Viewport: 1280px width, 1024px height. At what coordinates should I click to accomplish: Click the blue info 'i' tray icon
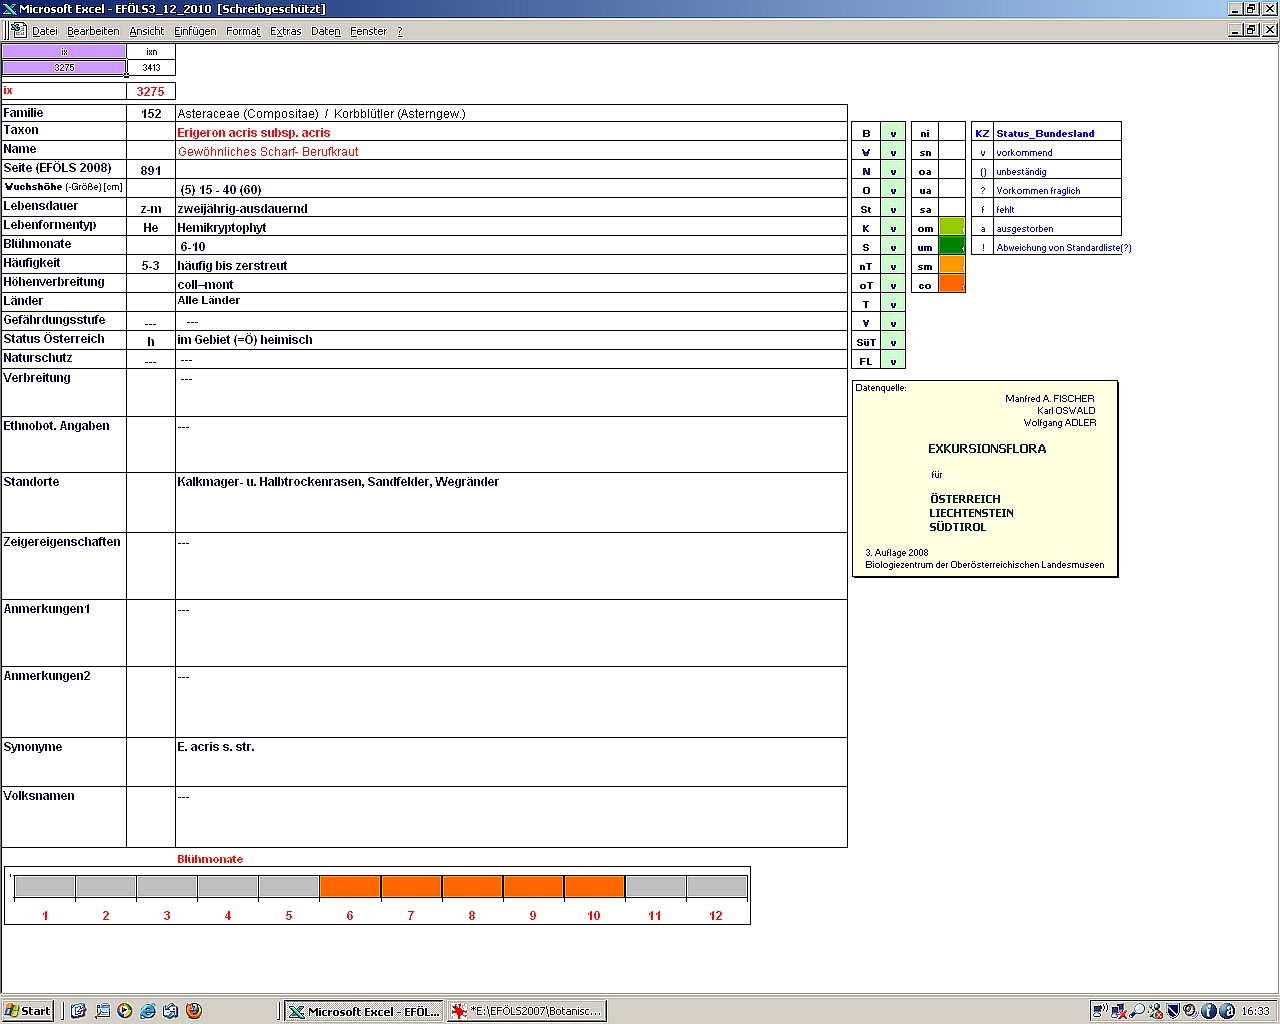tap(1208, 1011)
